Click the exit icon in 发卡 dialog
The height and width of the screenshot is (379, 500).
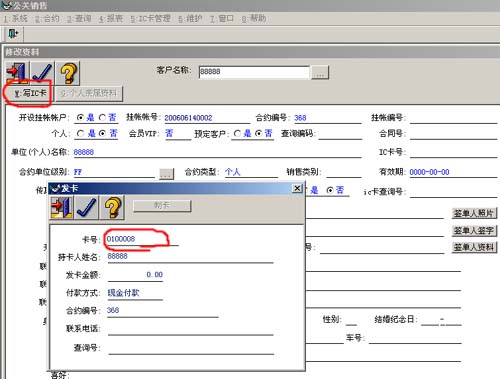click(x=62, y=207)
